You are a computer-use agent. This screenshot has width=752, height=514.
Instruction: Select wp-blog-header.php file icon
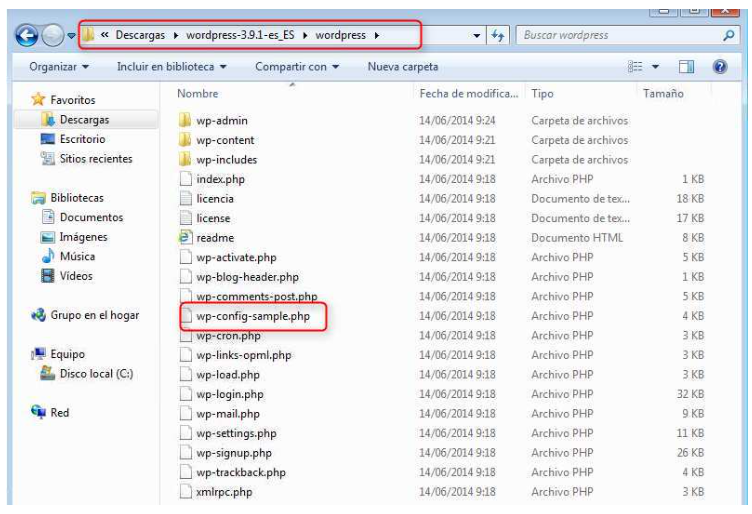[186, 277]
